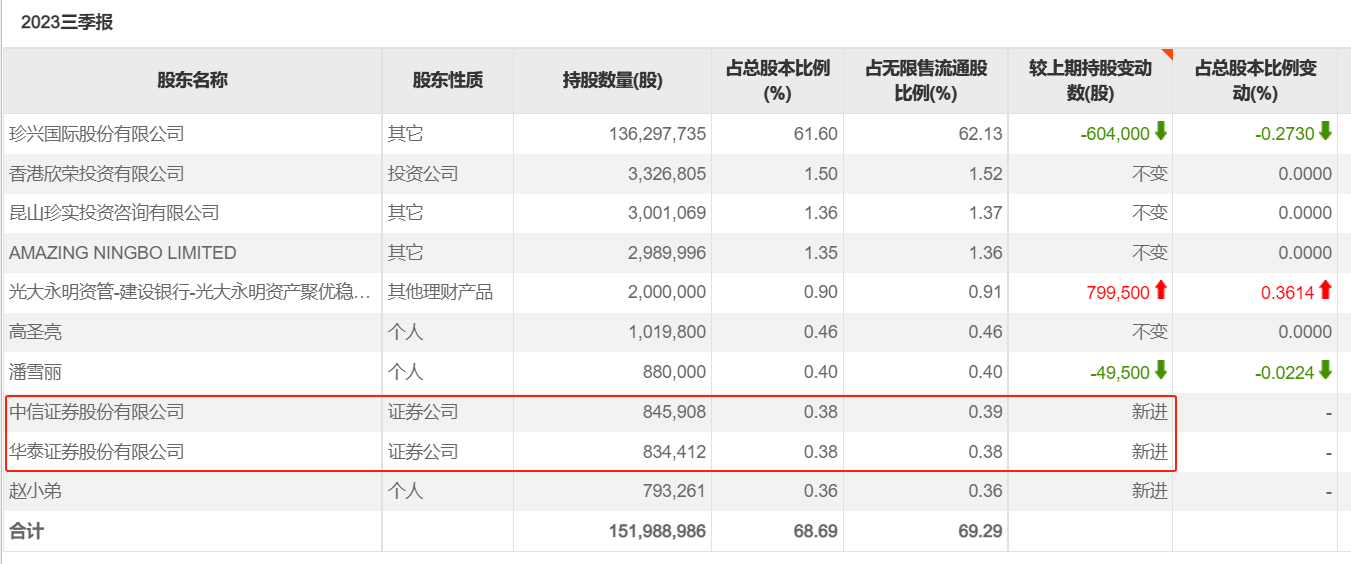1351x564 pixels.
Task: Select the 2023三季报 heading
Action: click(67, 22)
